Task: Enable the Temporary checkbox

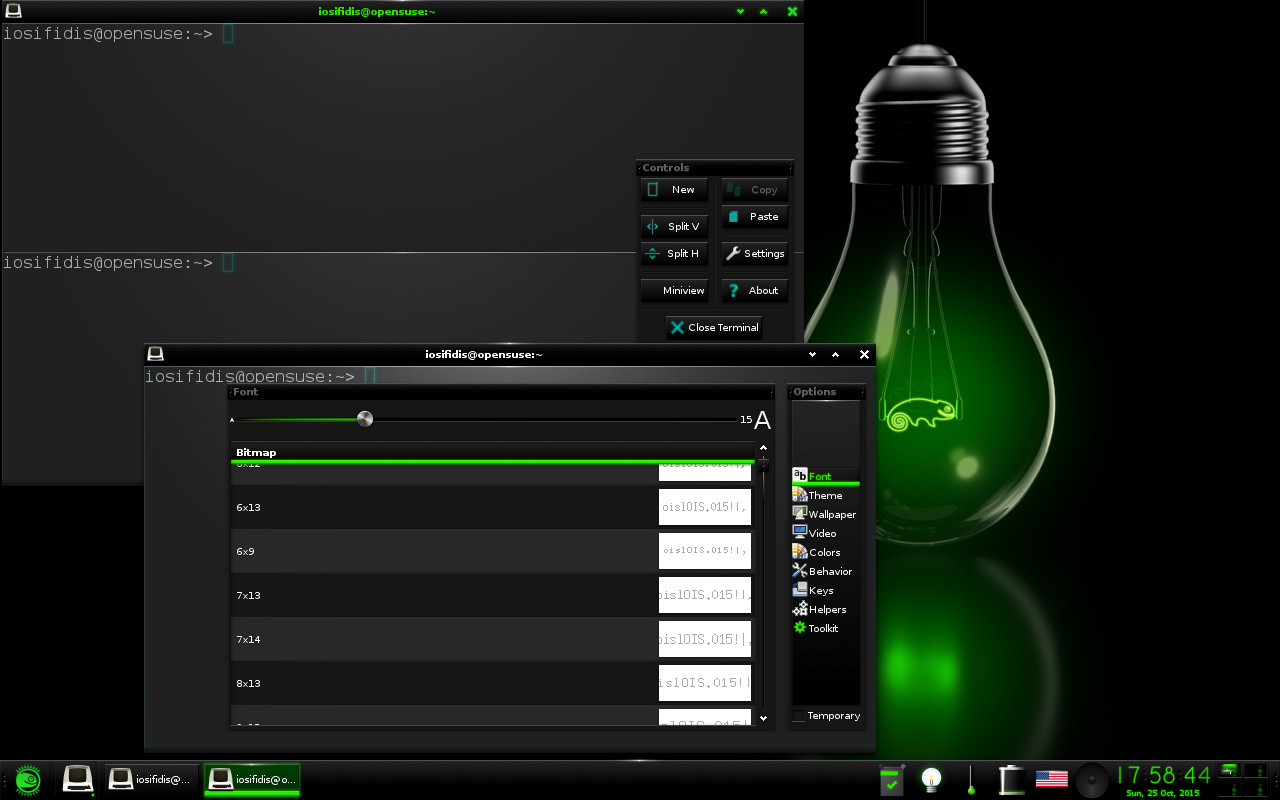Action: [x=799, y=716]
